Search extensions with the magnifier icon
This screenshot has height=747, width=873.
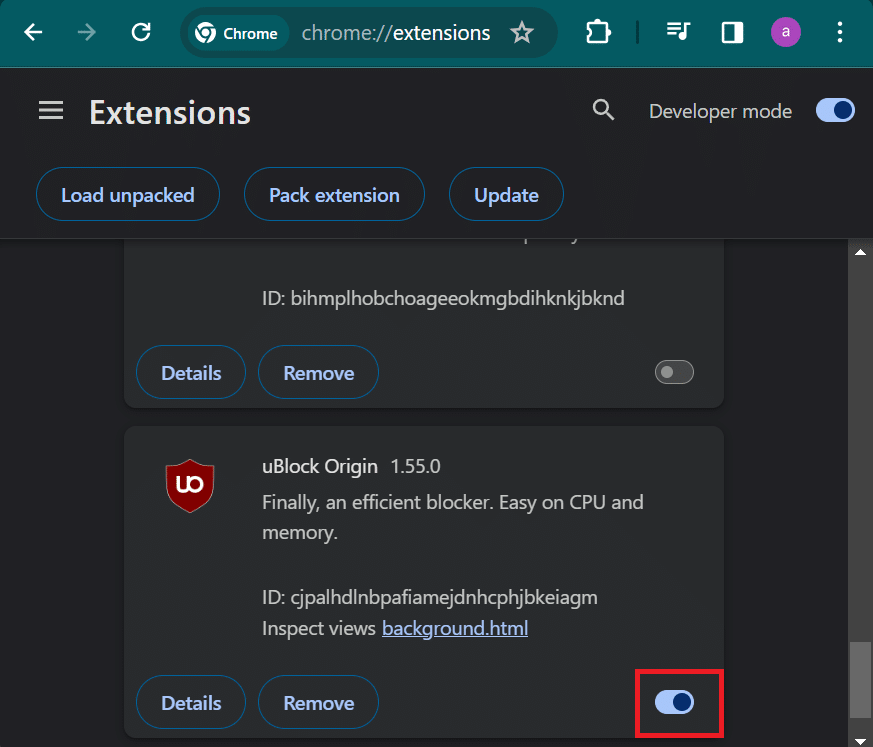point(603,110)
